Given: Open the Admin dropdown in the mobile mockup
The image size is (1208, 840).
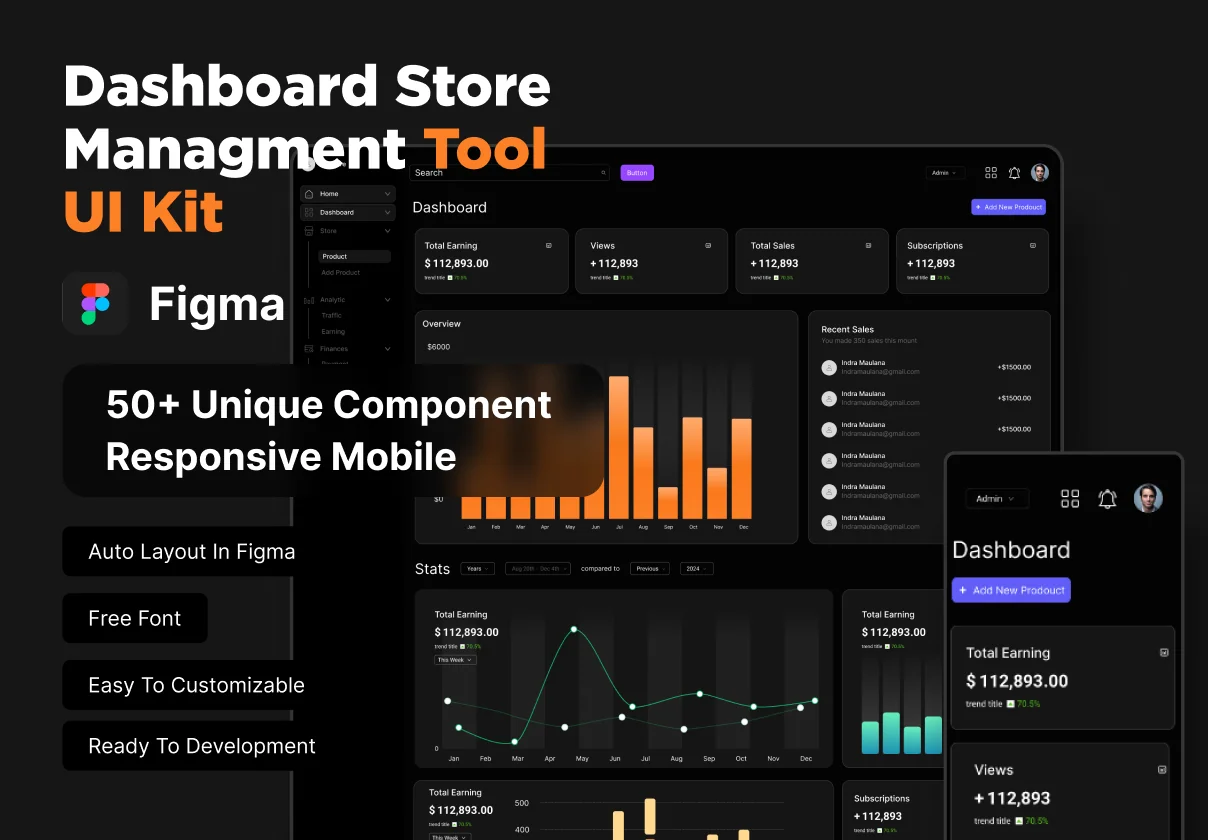Looking at the screenshot, I should click(996, 498).
